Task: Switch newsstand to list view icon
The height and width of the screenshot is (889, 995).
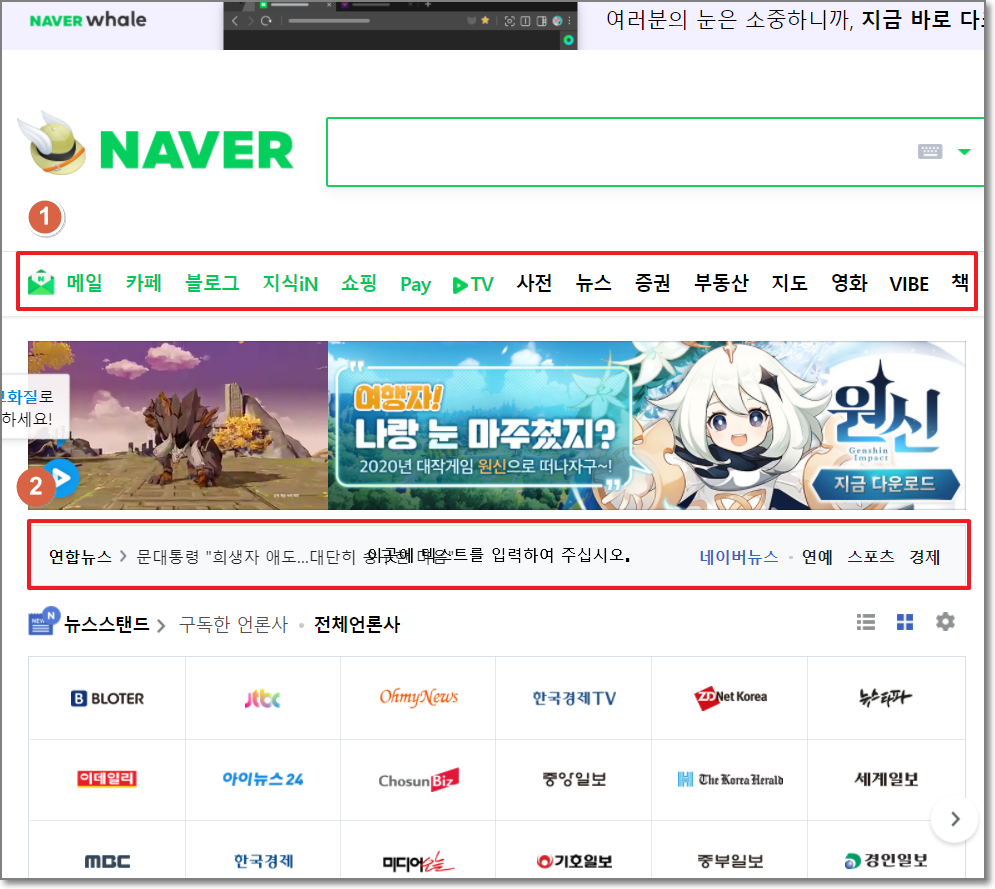Action: click(x=866, y=622)
